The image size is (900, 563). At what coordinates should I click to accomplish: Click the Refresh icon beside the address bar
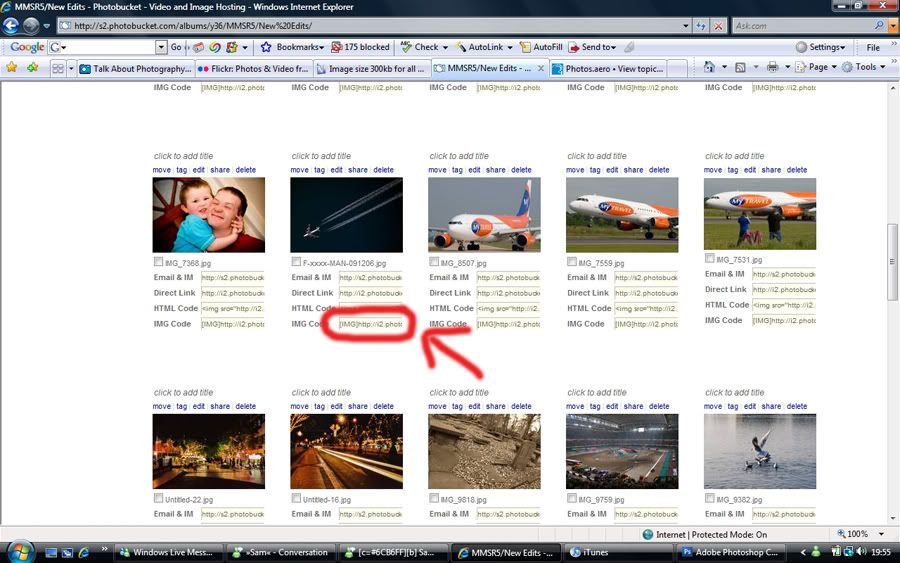click(701, 26)
